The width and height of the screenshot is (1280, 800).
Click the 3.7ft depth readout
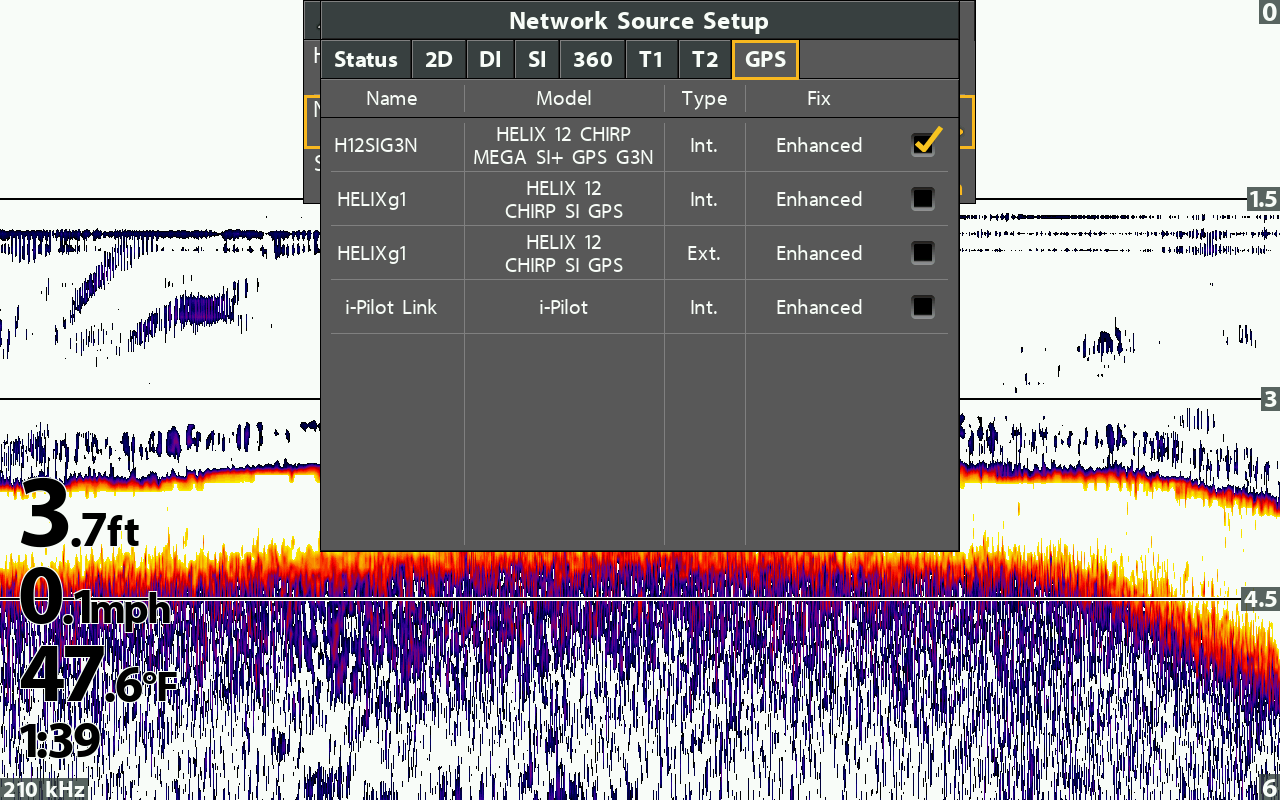point(80,516)
